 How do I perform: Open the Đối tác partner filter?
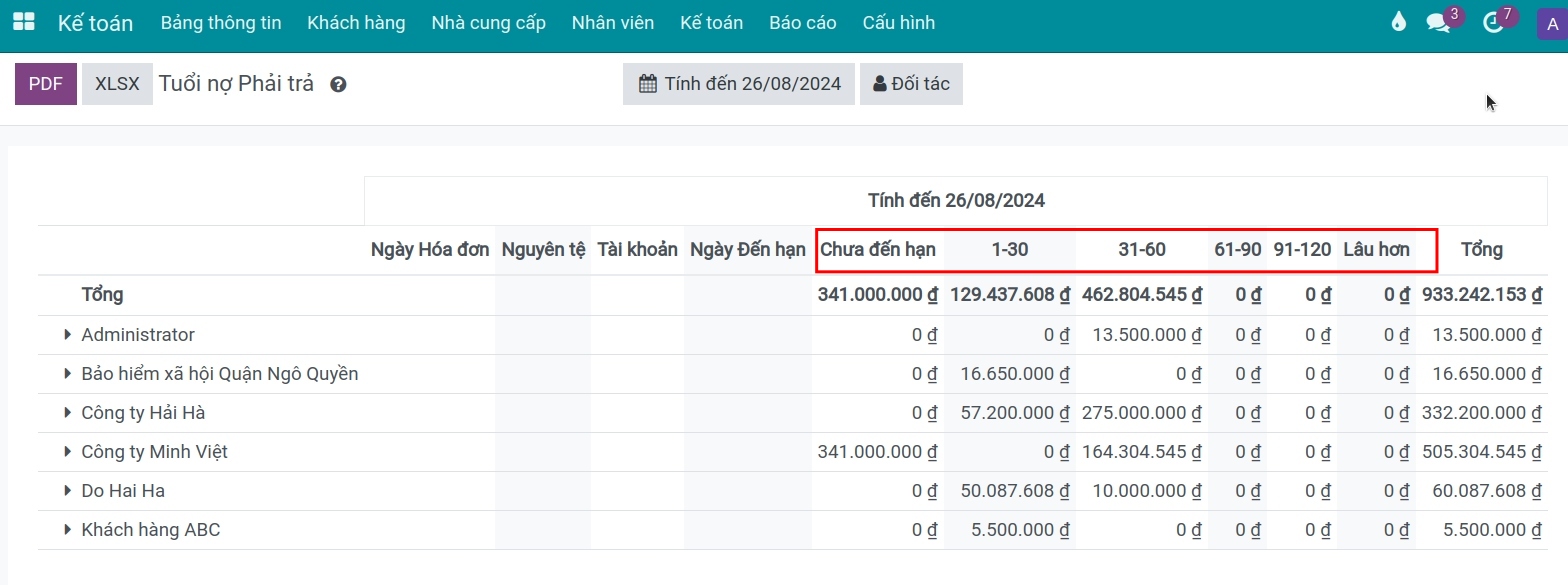pyautogui.click(x=911, y=84)
